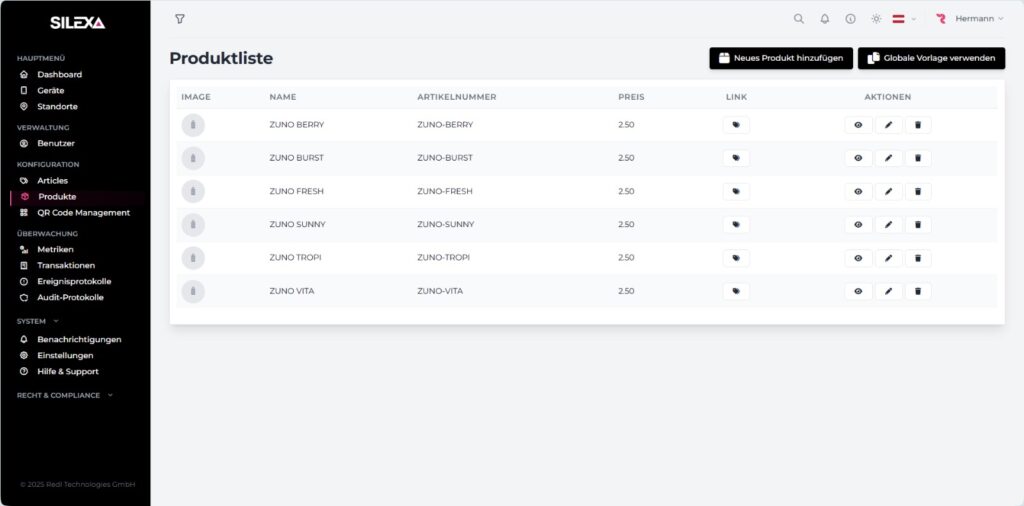Open Einstellungen in sidebar
1024x506 pixels.
pyautogui.click(x=65, y=355)
